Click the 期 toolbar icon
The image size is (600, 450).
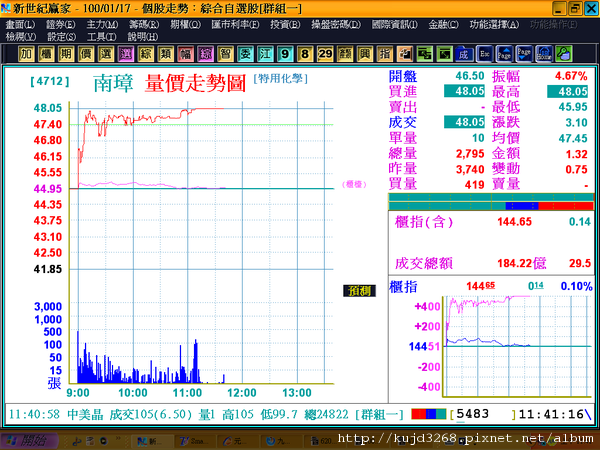tap(66, 54)
